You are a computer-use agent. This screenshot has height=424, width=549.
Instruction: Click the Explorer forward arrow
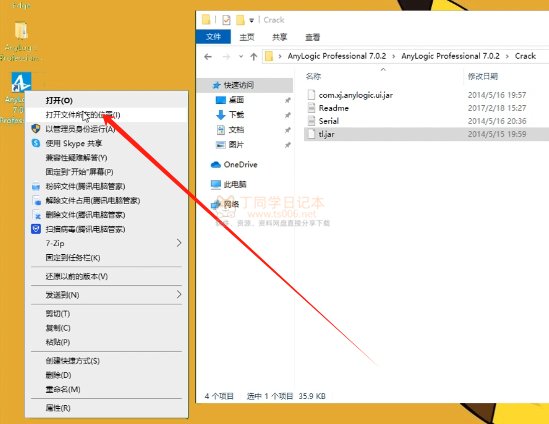point(227,57)
